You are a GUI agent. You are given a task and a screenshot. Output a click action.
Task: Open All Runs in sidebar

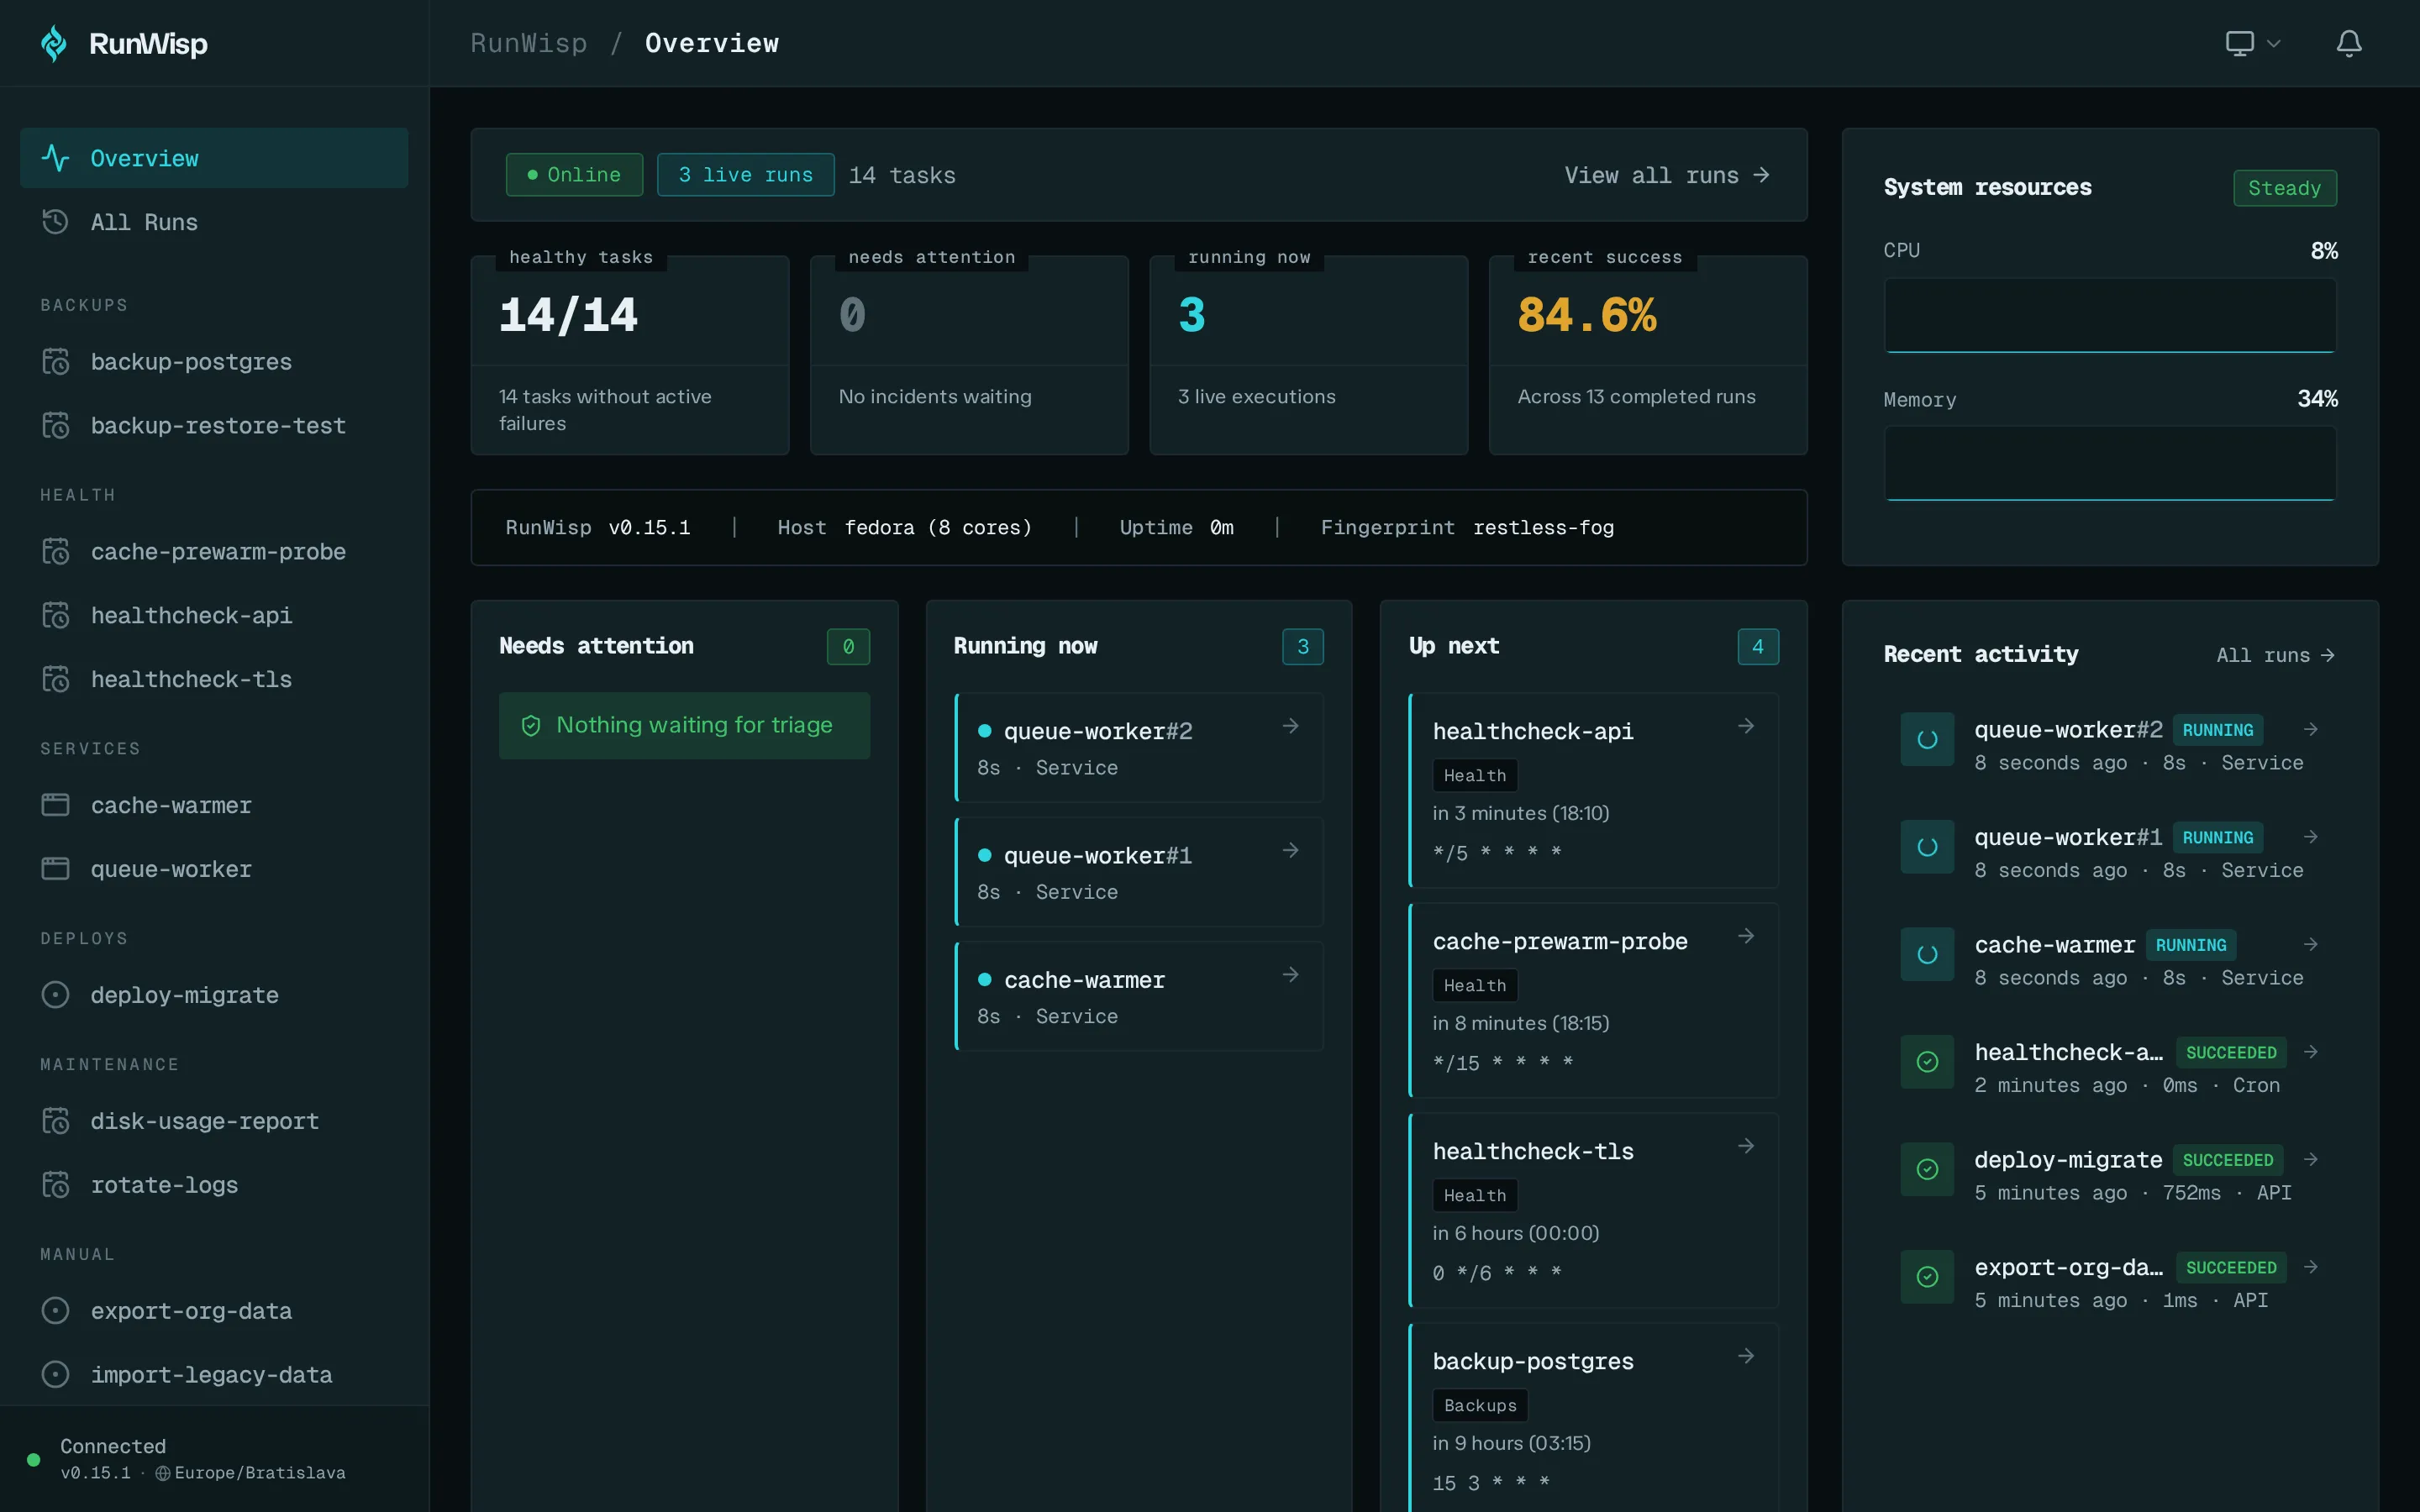point(214,222)
